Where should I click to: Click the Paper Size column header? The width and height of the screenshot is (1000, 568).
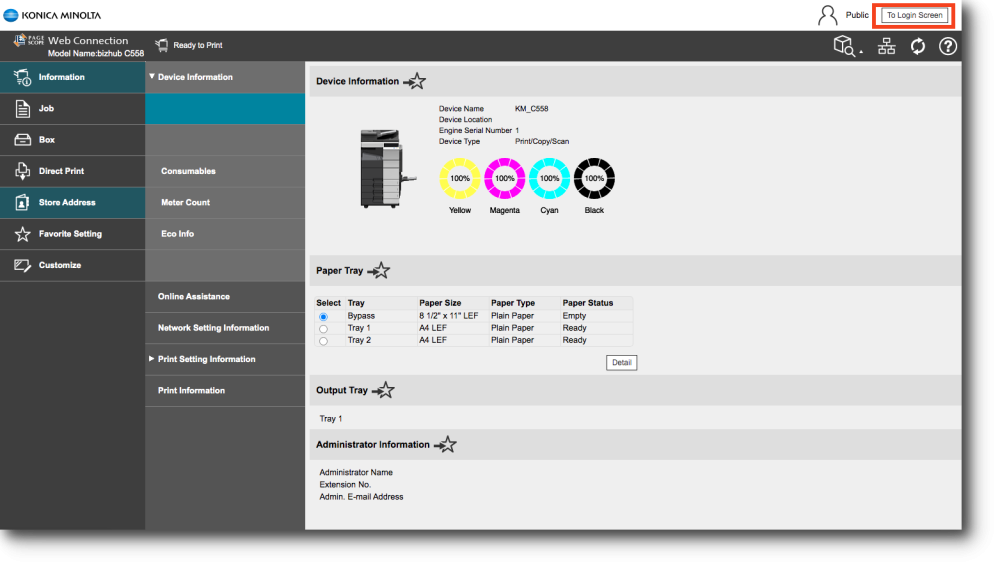click(x=440, y=303)
